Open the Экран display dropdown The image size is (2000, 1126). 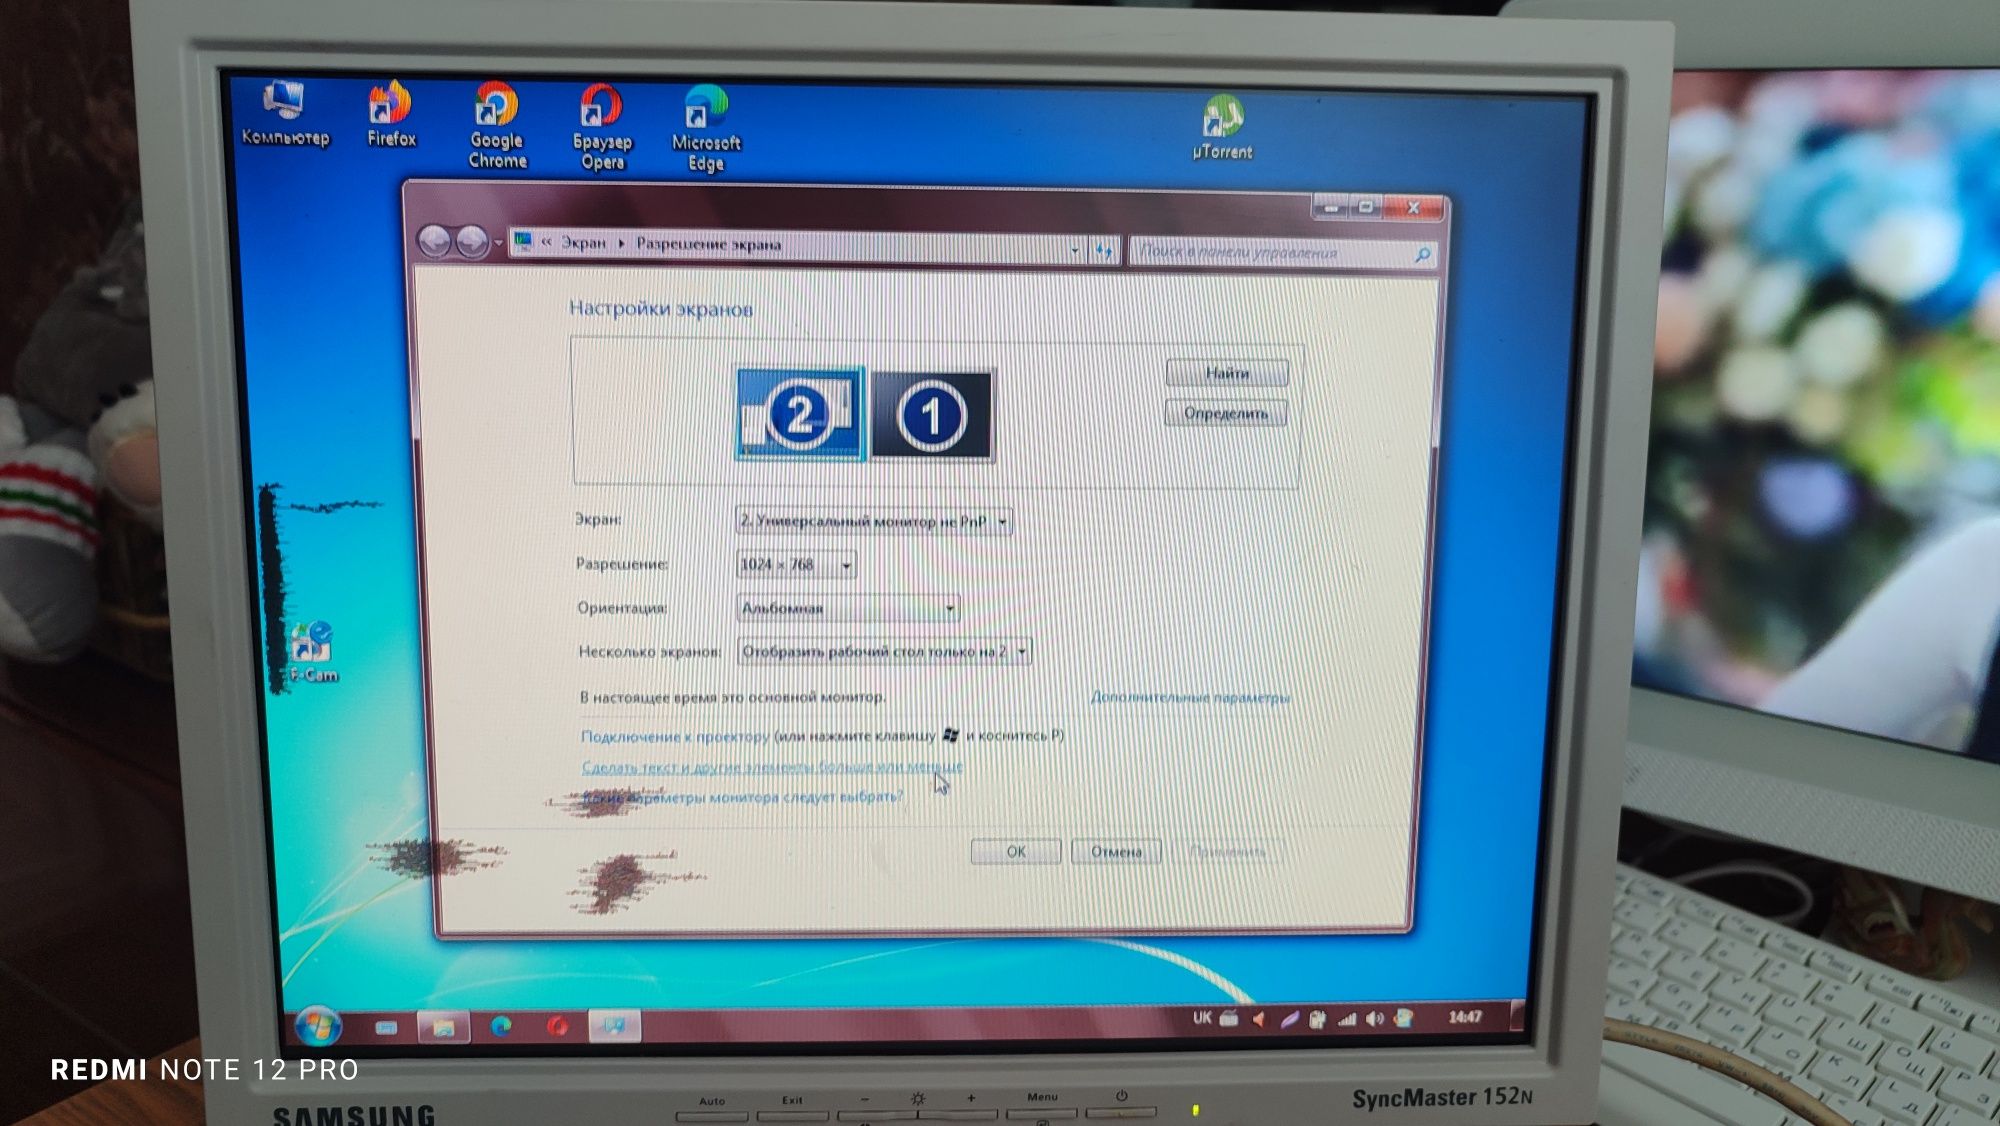pos(874,521)
